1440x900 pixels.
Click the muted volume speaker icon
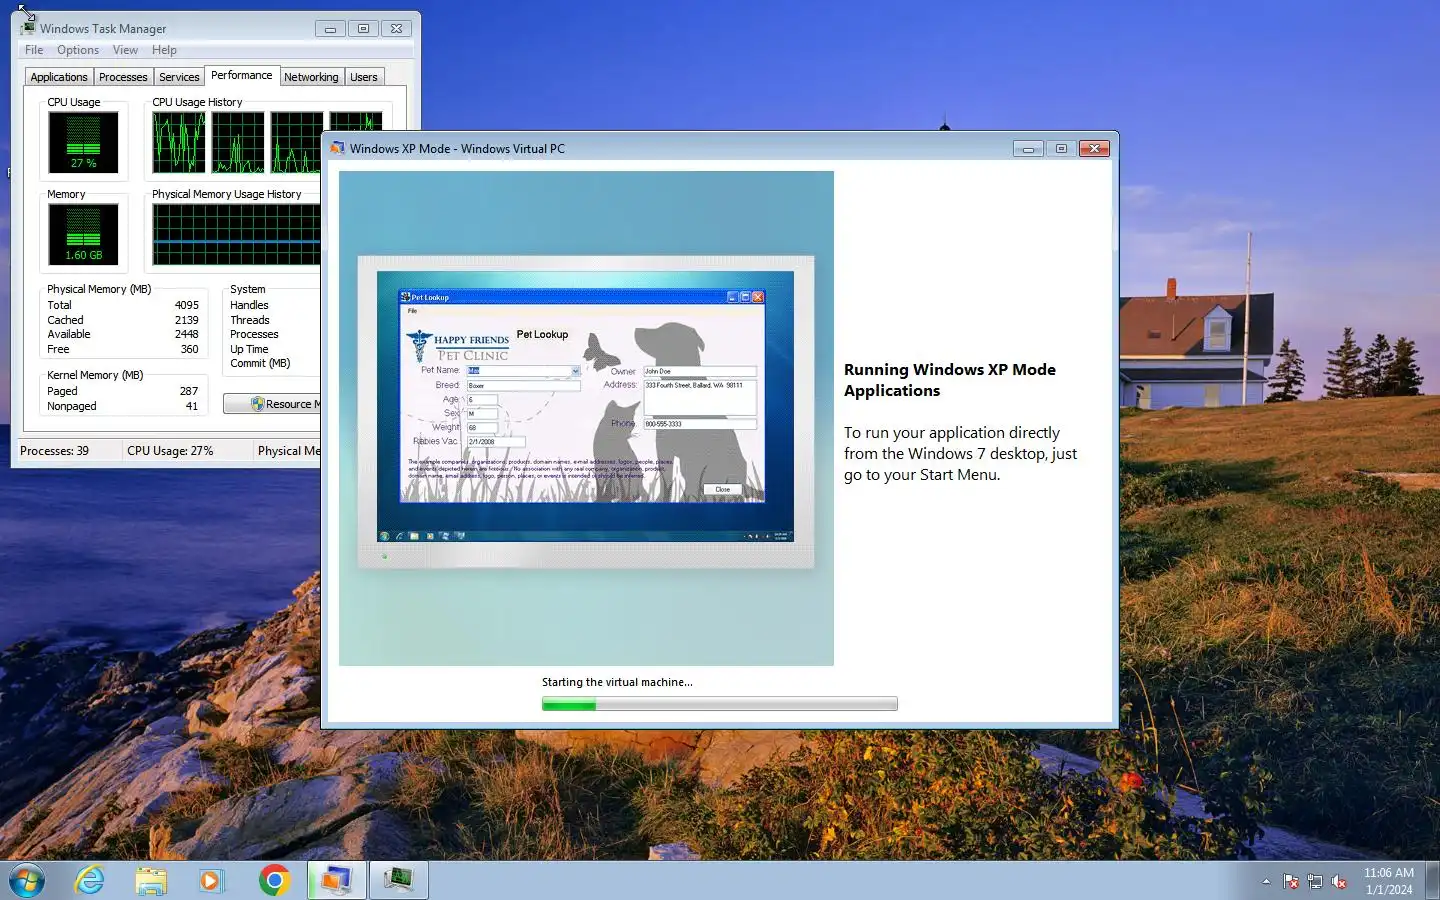pos(1339,882)
